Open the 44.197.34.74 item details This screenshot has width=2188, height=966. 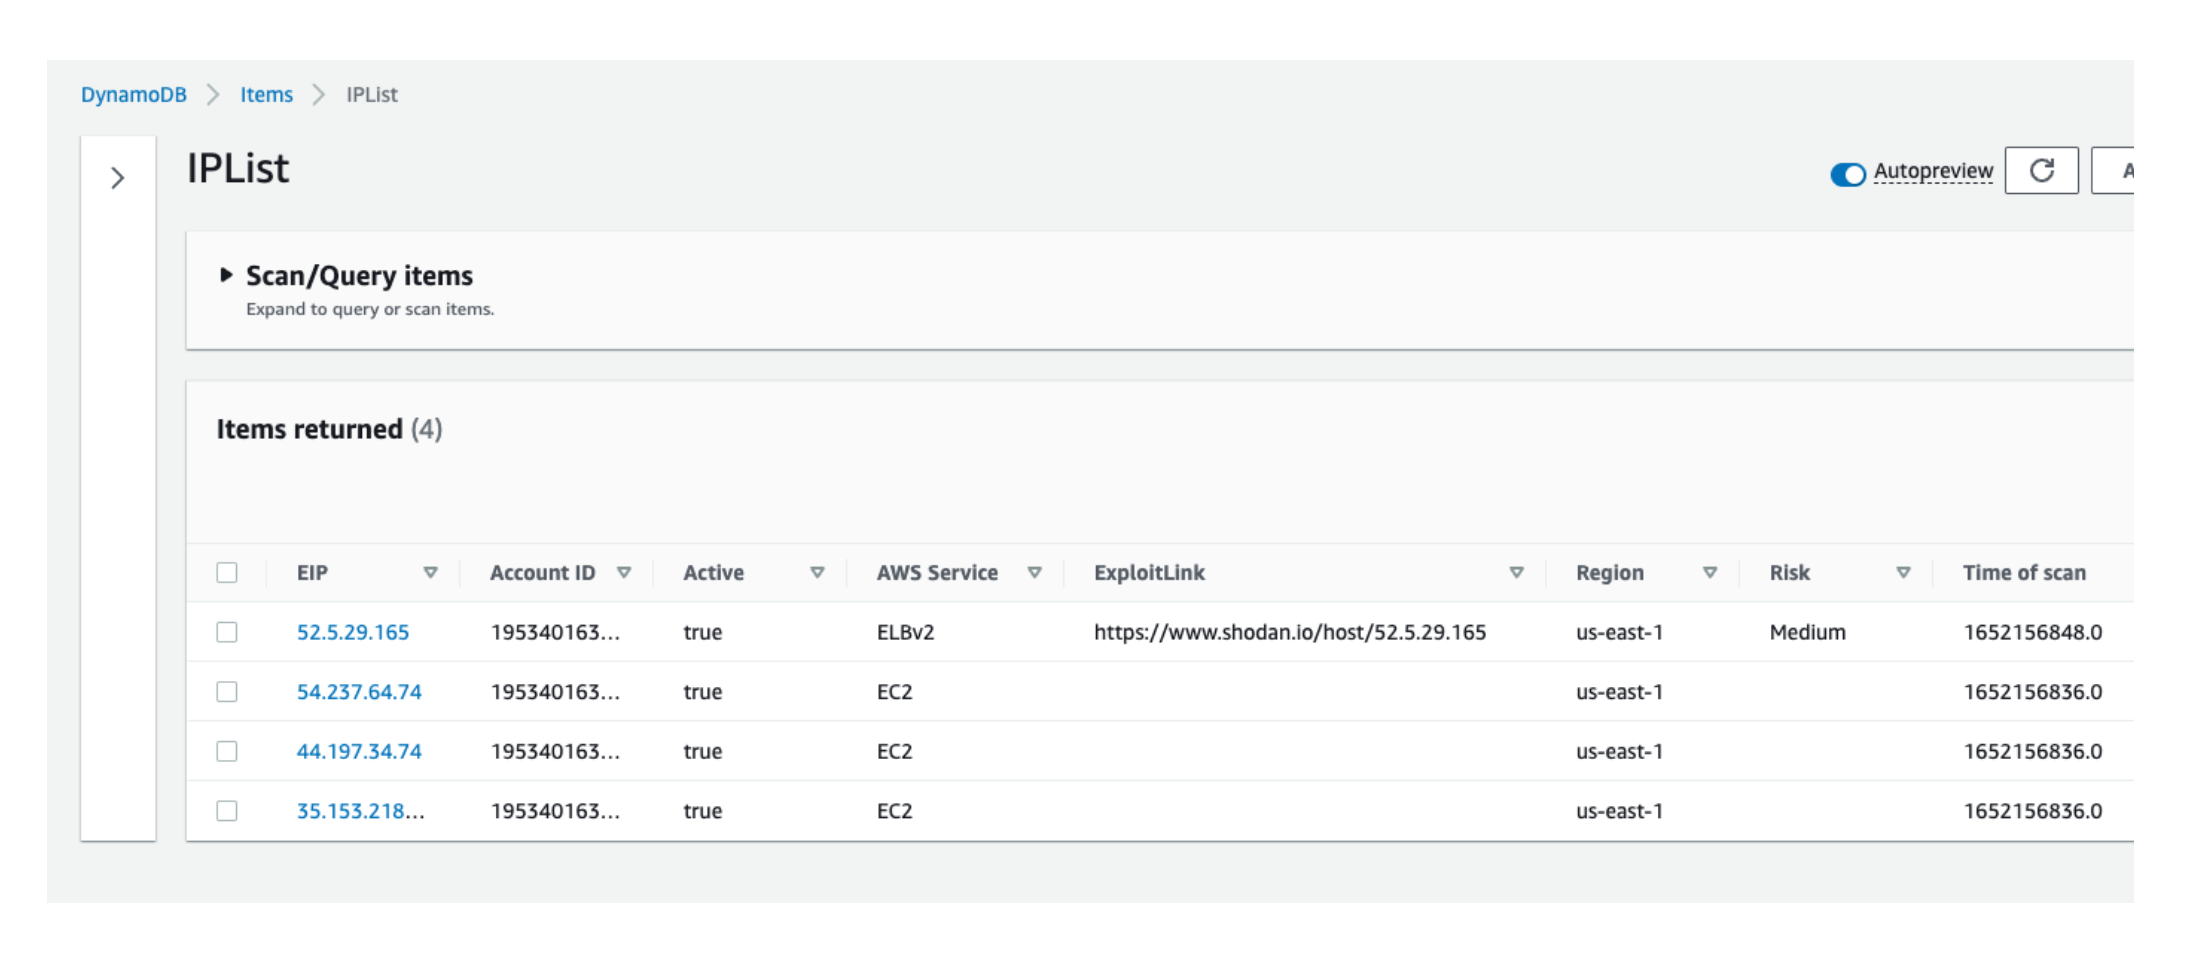click(x=359, y=751)
